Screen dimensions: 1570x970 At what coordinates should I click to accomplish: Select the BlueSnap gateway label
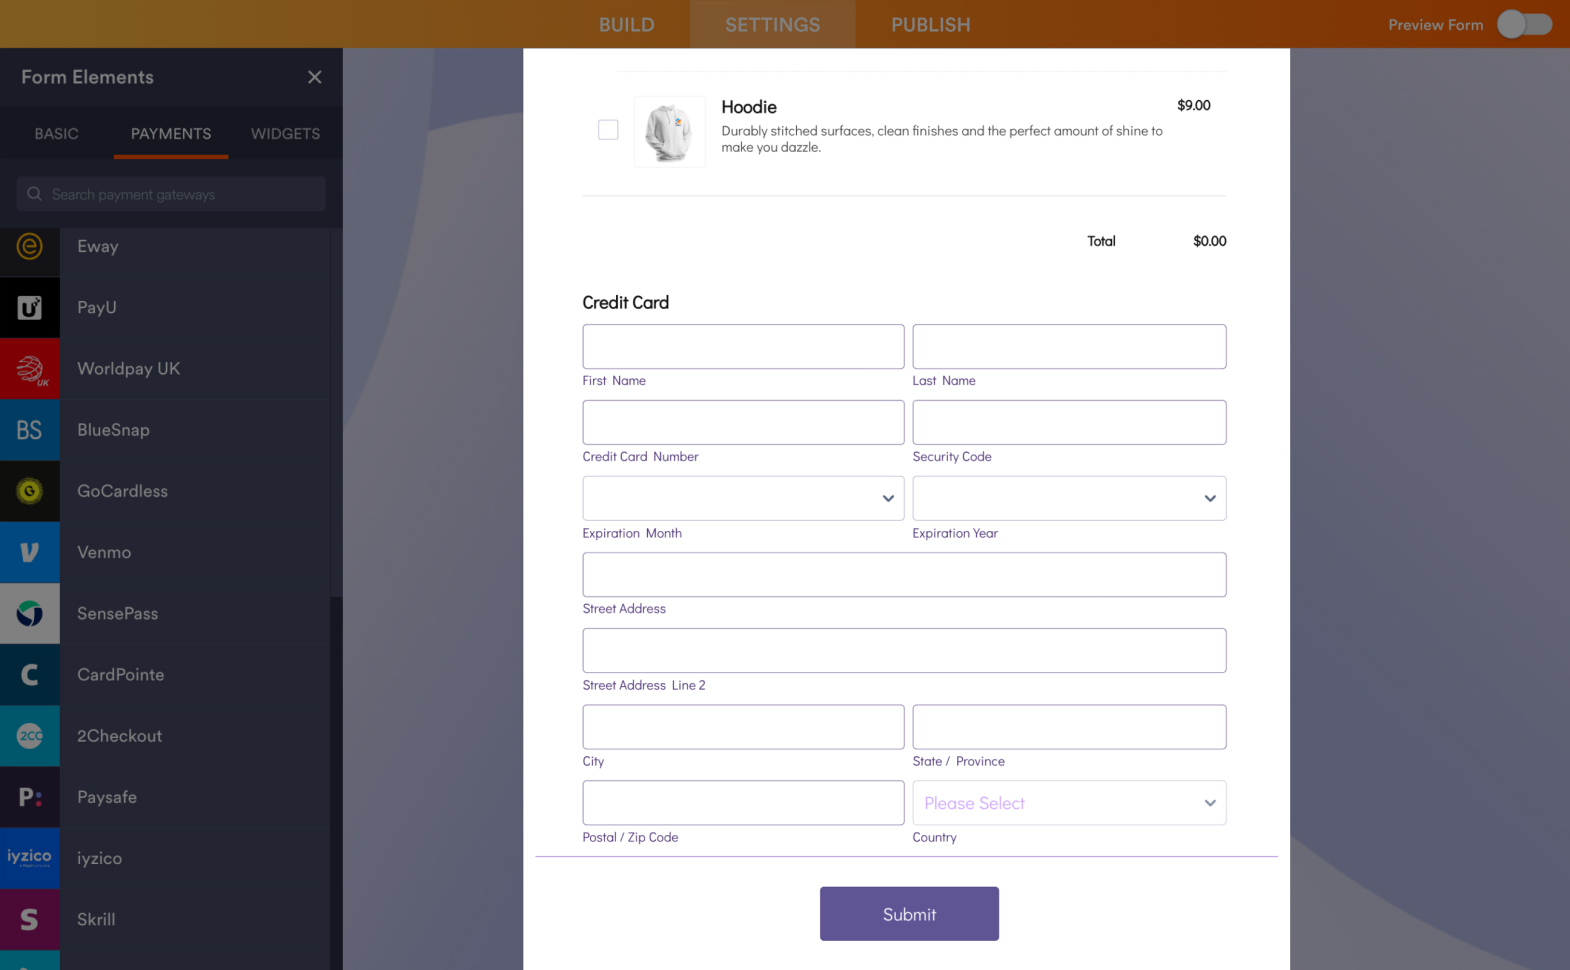(x=113, y=430)
